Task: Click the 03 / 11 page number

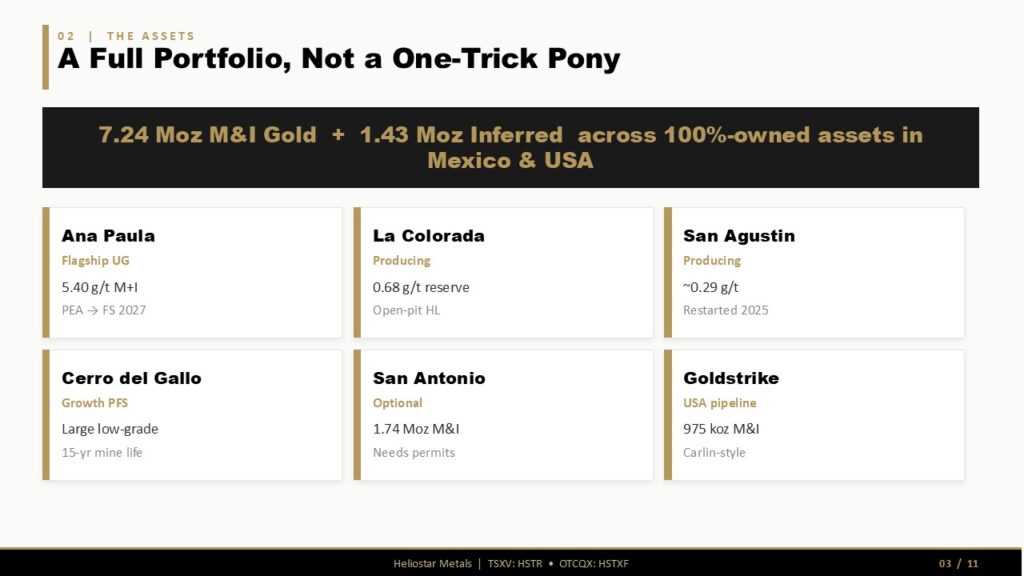Action: [x=959, y=564]
